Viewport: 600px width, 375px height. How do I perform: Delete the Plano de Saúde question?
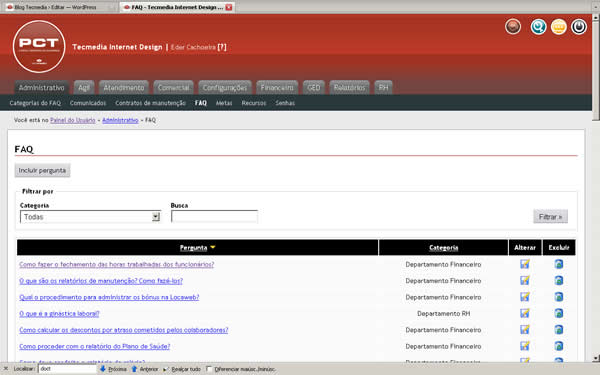click(x=559, y=346)
